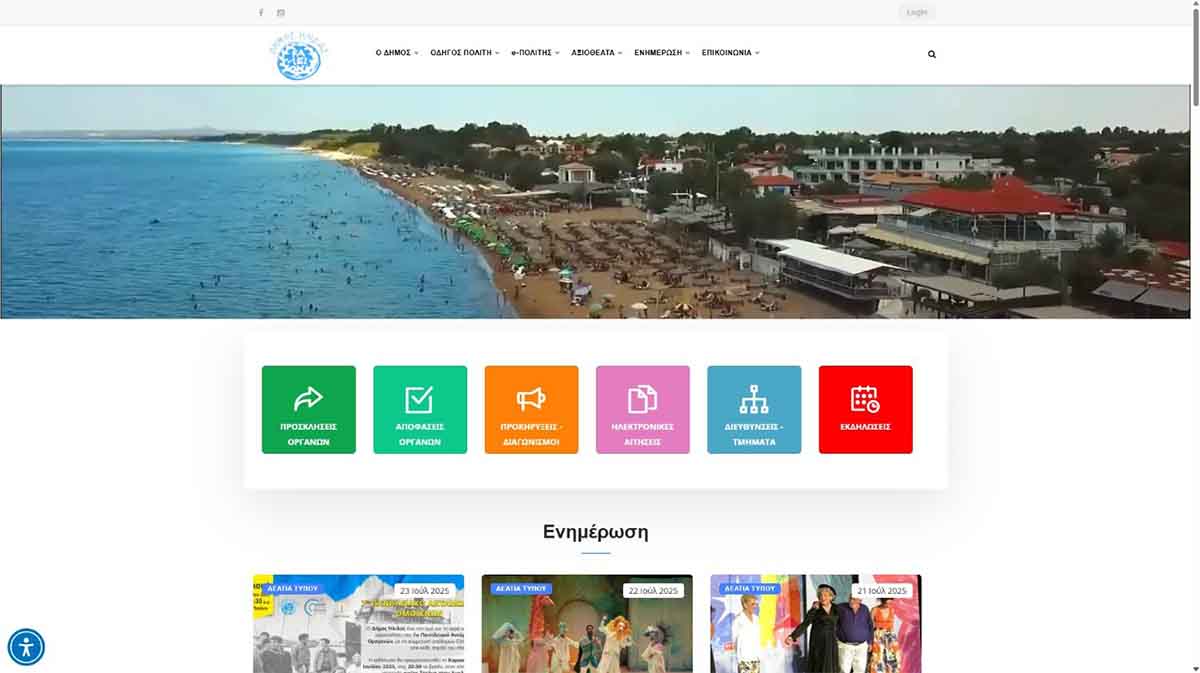This screenshot has width=1200, height=673.
Task: Open the accessibility widget icon
Action: point(26,647)
